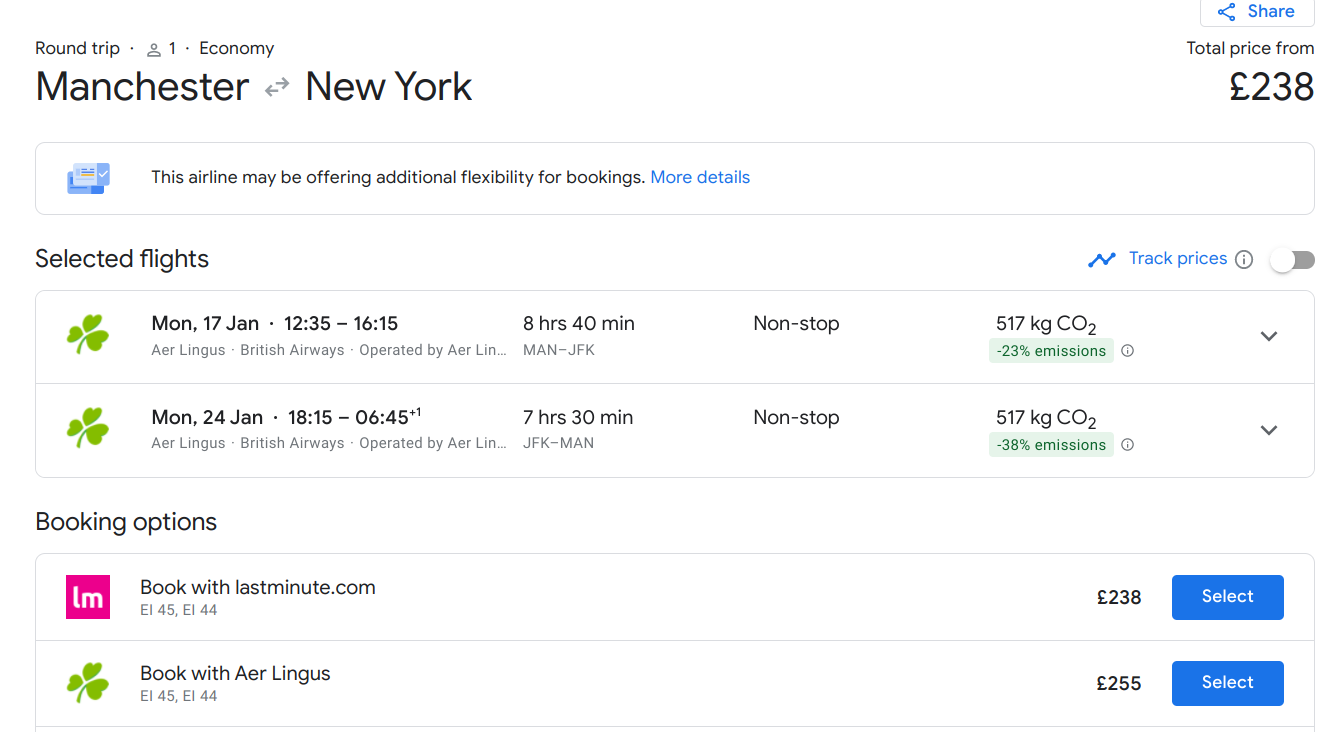Click the booking flexibility notice icon
The image size is (1333, 732).
(88, 178)
